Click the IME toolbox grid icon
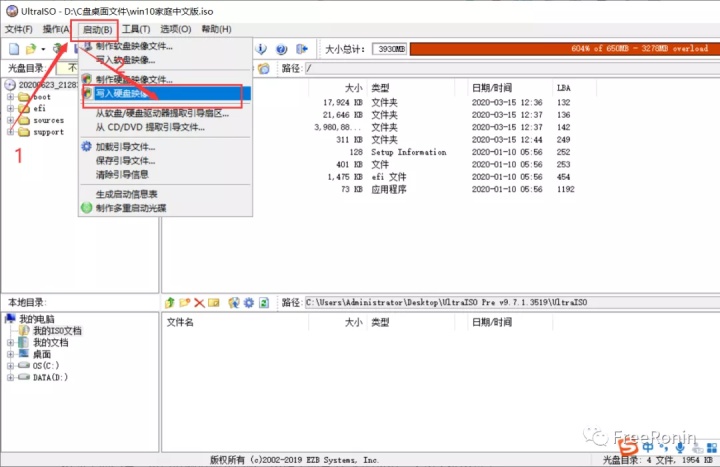 (x=712, y=447)
